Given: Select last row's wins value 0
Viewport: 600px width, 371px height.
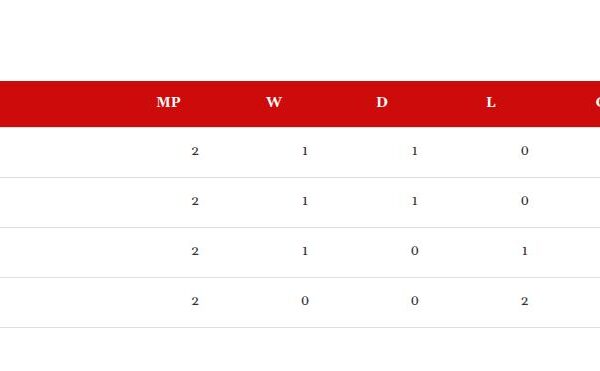Looking at the screenshot, I should coord(305,301).
